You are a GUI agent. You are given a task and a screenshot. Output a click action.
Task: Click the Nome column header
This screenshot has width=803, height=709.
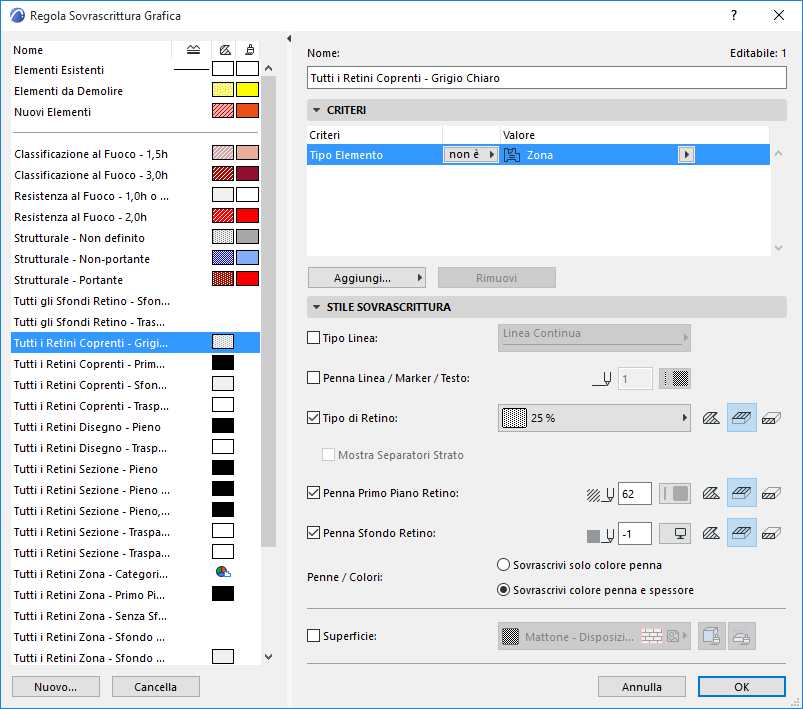(x=91, y=50)
